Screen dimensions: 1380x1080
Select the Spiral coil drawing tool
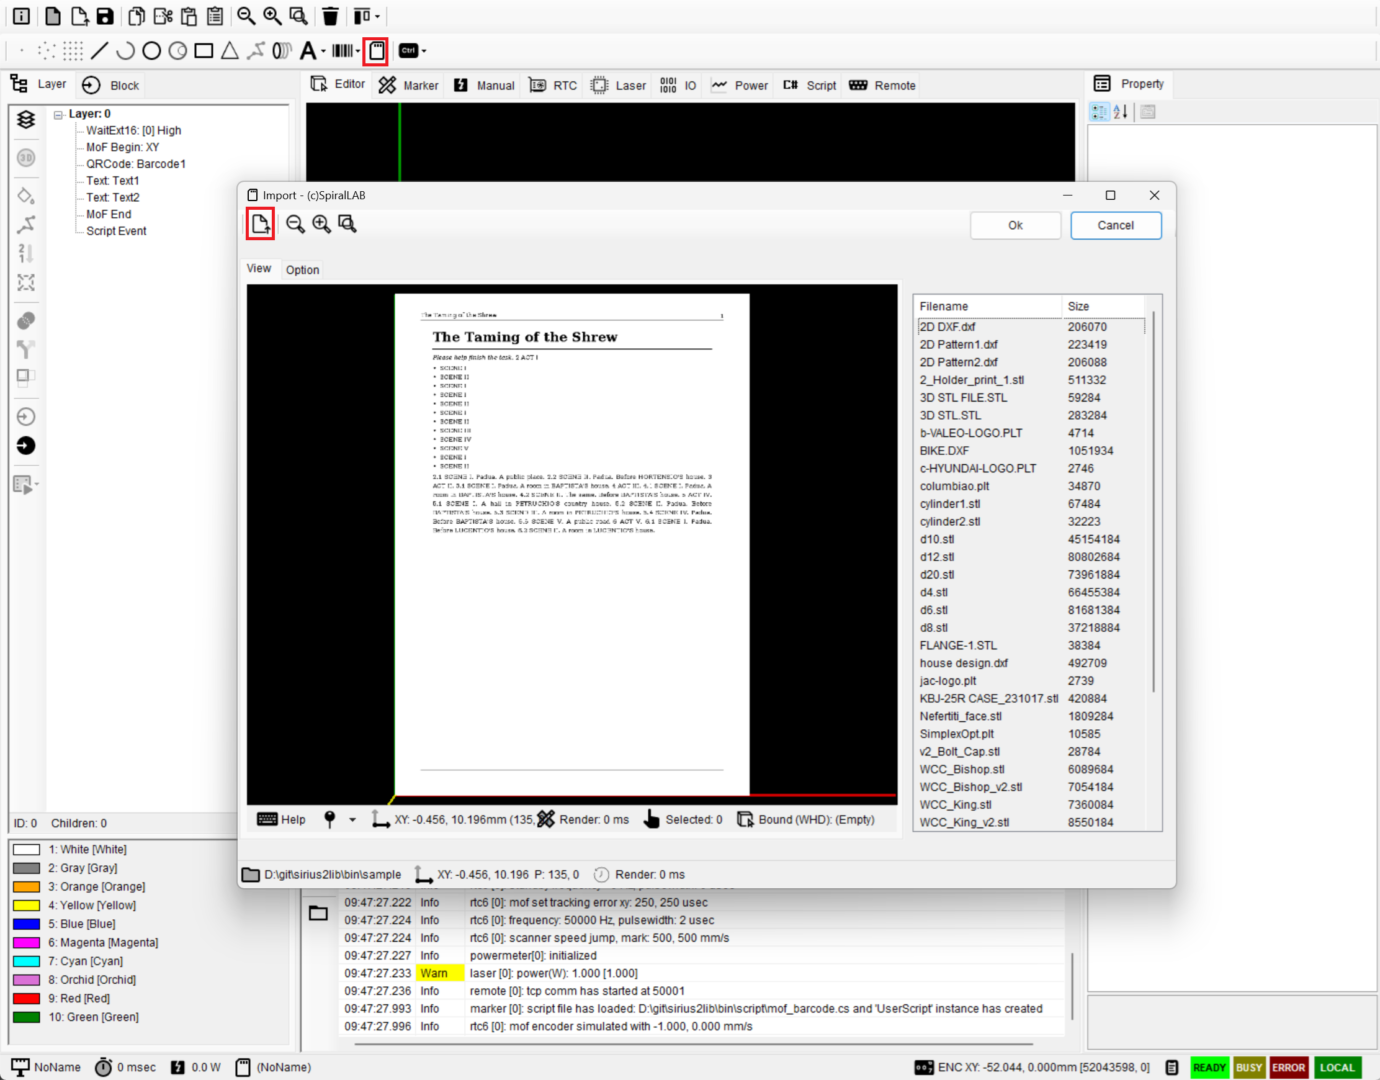[x=282, y=50]
